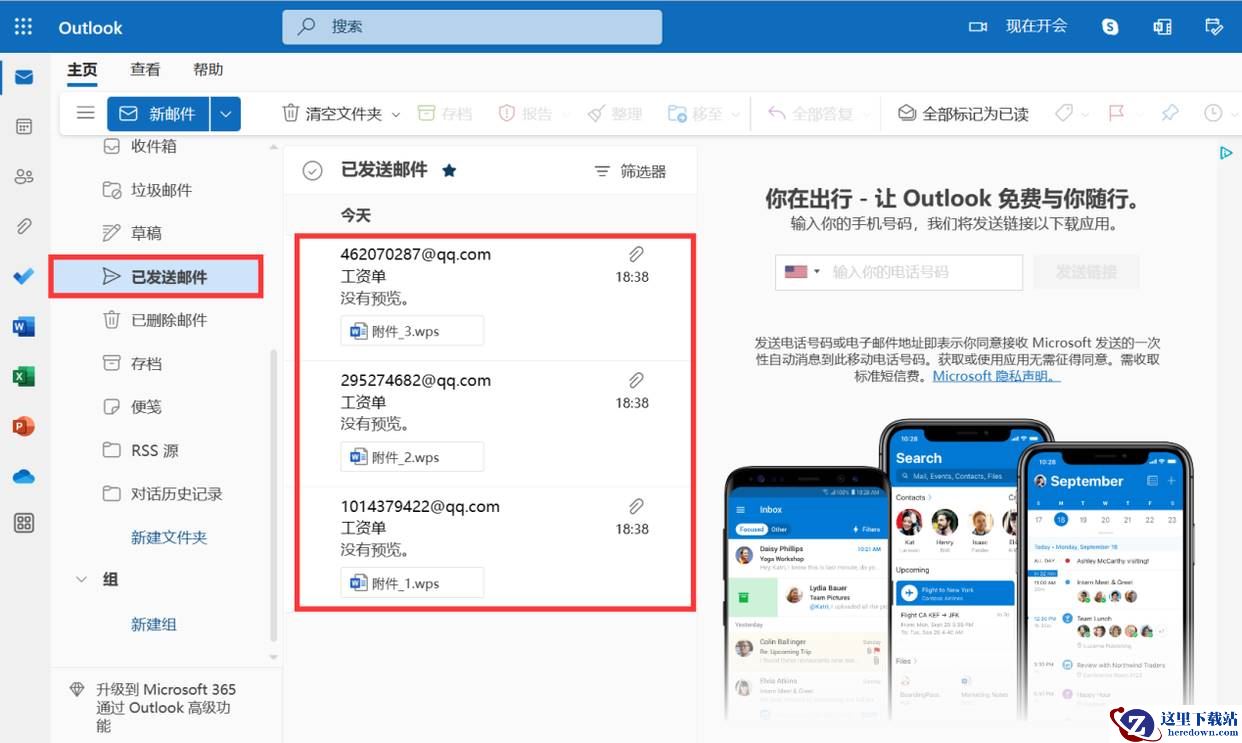
Task: Collapse the 组 section chevron
Action: 81,579
